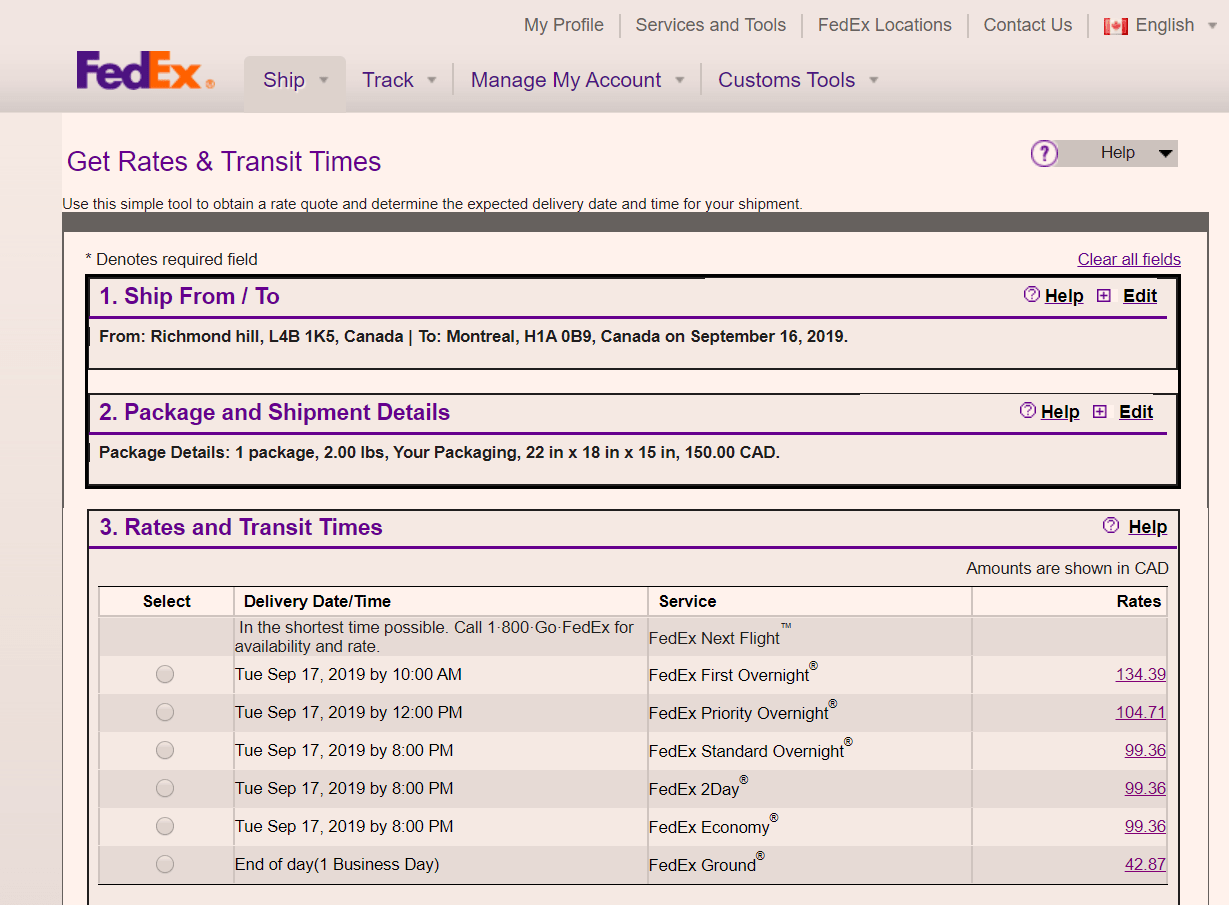Click the From Richmond hill address summary
1229x905 pixels.
pyautogui.click(x=473, y=336)
